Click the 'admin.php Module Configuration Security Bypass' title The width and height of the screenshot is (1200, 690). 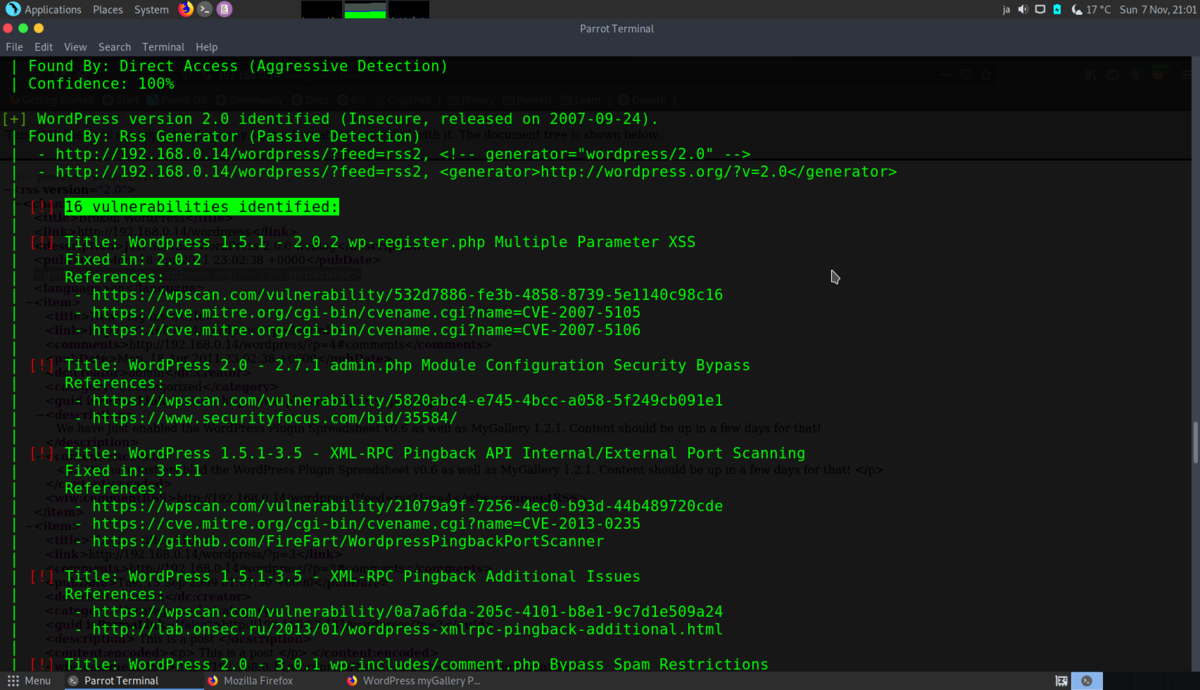coord(407,365)
